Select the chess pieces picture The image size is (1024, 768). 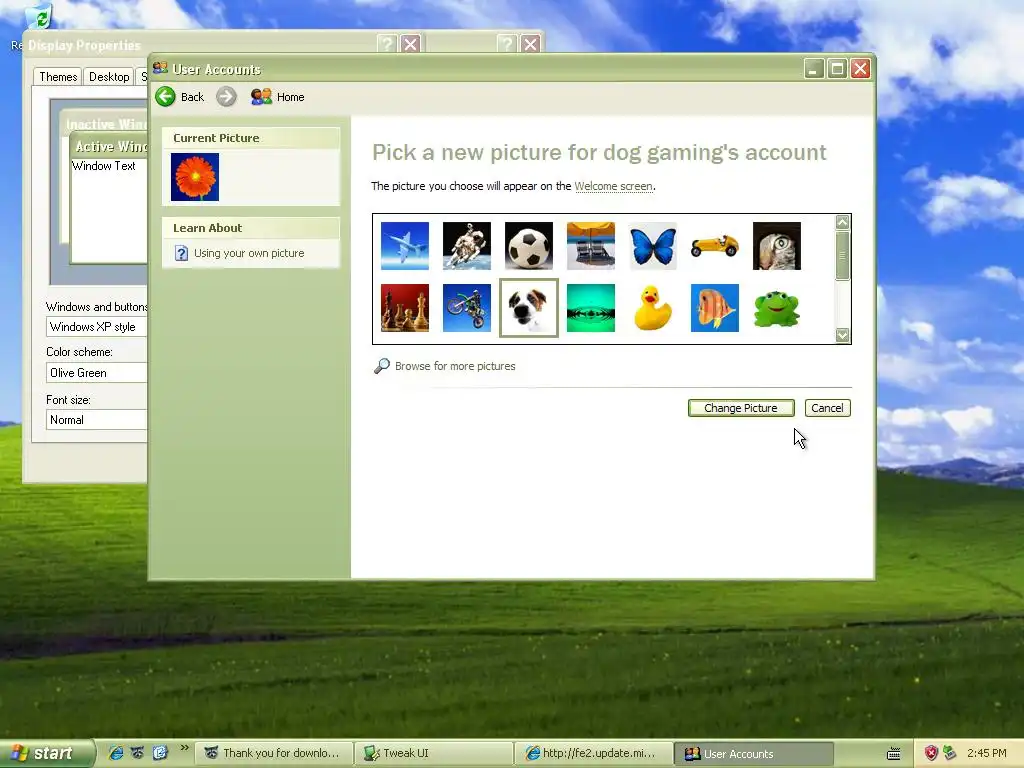(405, 308)
